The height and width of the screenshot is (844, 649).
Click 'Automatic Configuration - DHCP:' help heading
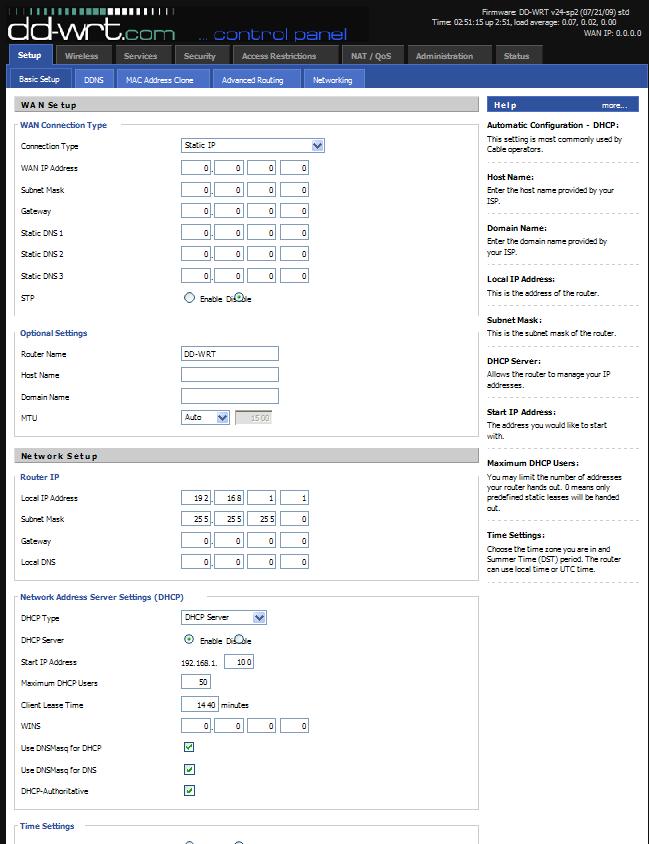click(x=553, y=125)
